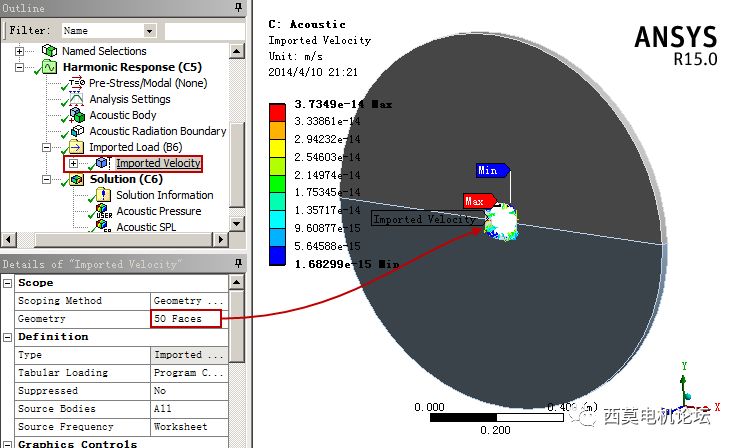Click the blue Min probe label

click(492, 170)
